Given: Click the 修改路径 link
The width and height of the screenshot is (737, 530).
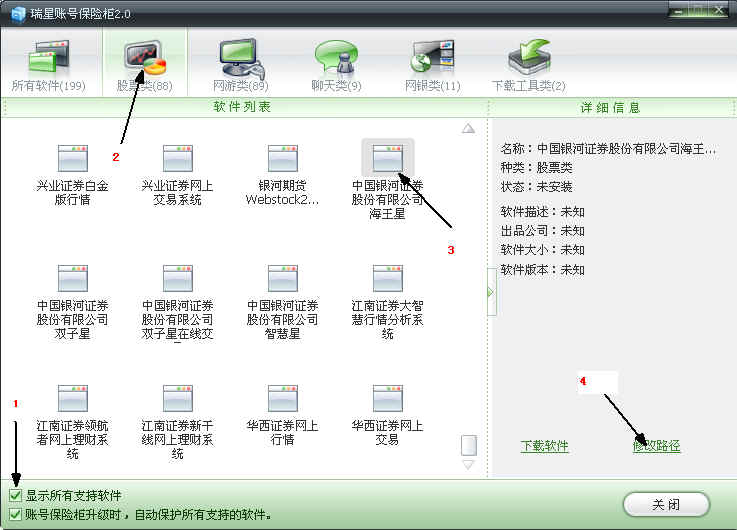Looking at the screenshot, I should pyautogui.click(x=657, y=446).
